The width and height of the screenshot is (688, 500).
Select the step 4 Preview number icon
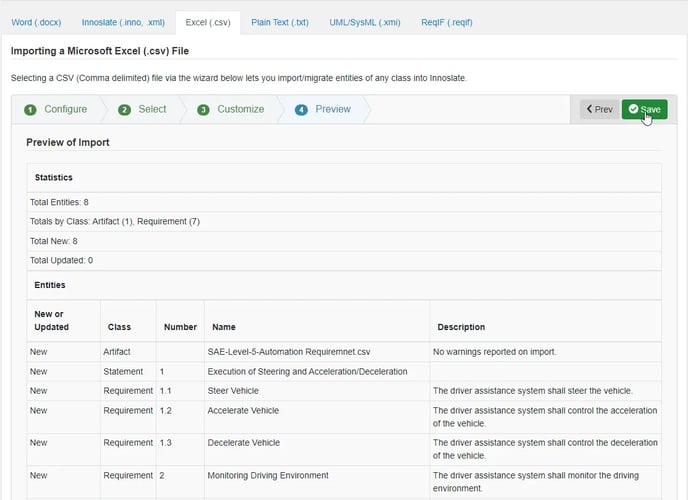click(301, 110)
